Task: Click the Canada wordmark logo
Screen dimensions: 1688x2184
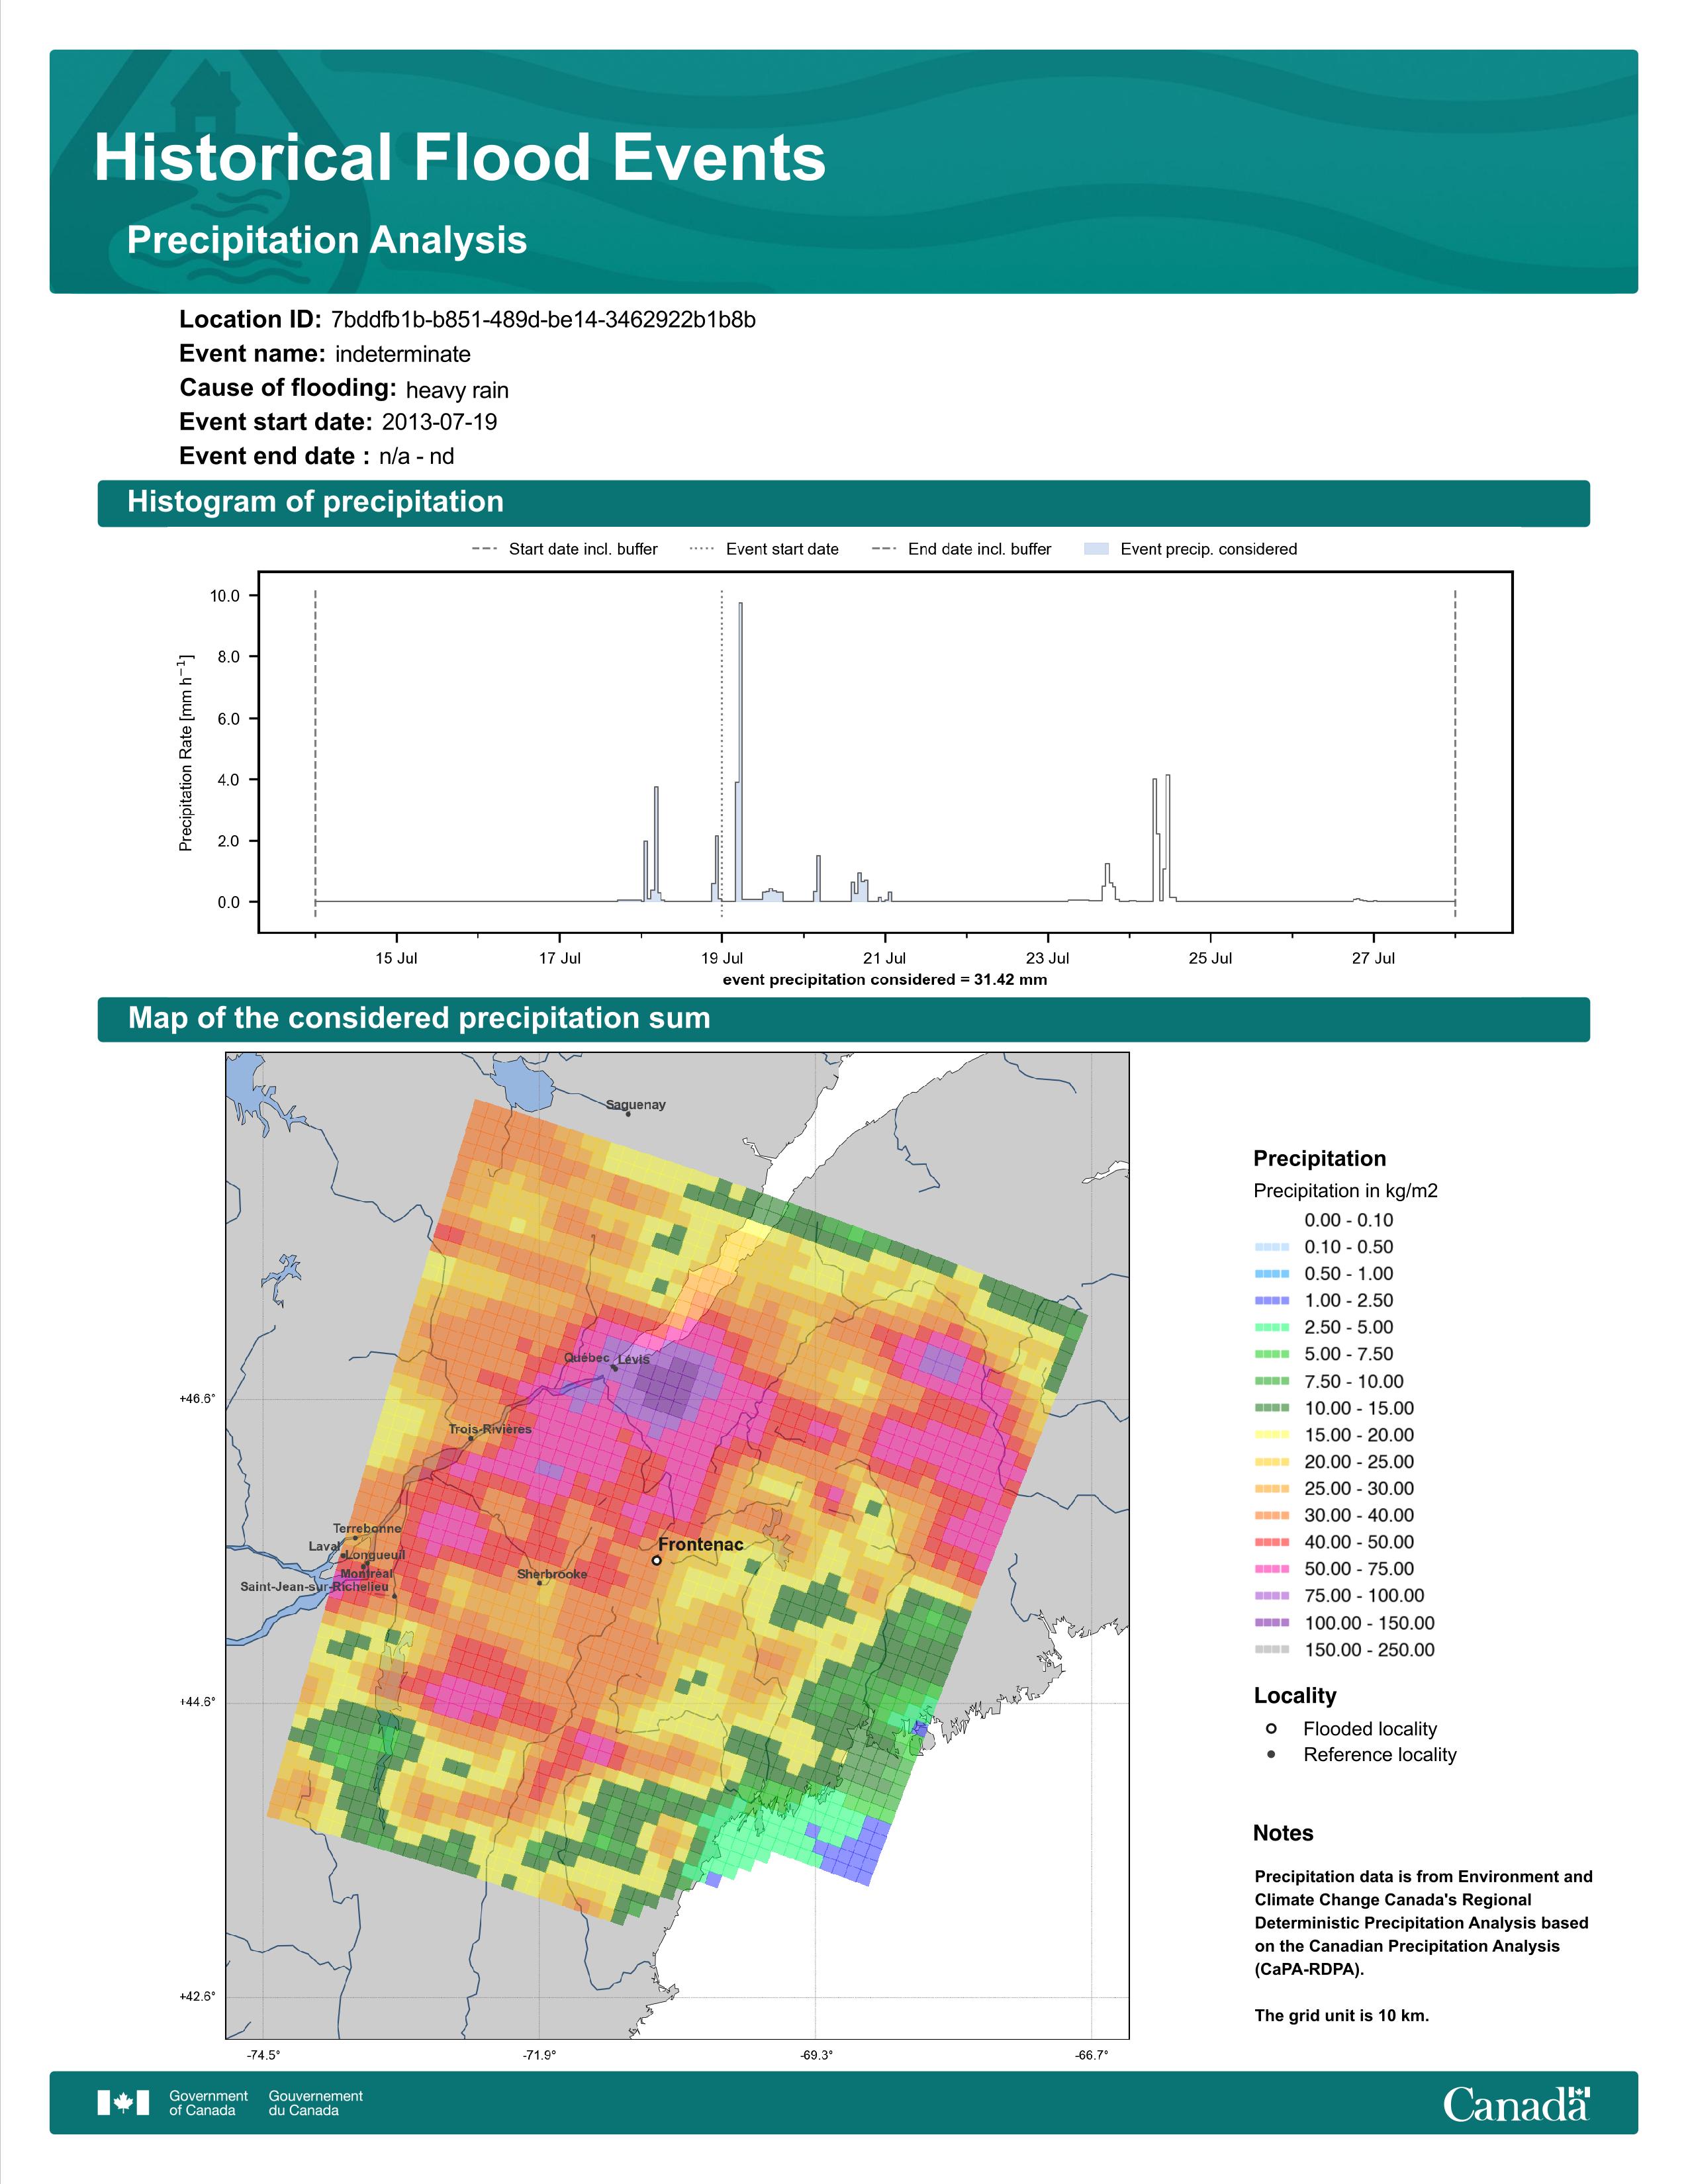Action: (1516, 2104)
